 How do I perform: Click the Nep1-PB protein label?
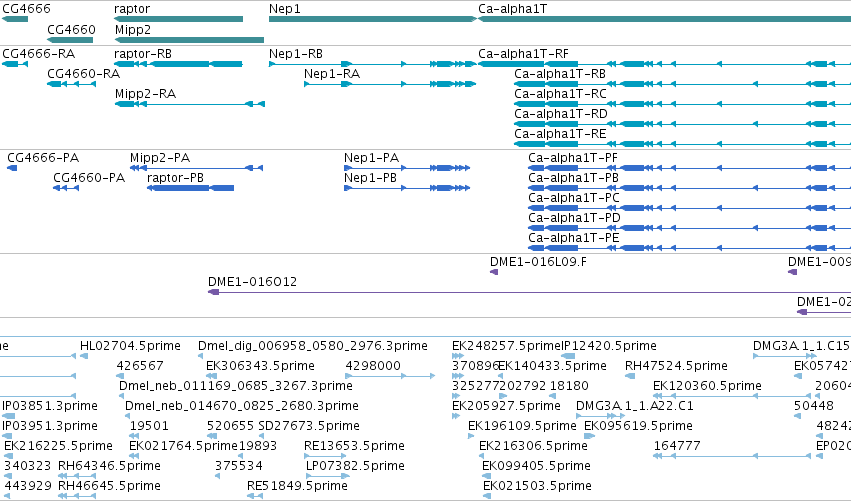(x=370, y=178)
